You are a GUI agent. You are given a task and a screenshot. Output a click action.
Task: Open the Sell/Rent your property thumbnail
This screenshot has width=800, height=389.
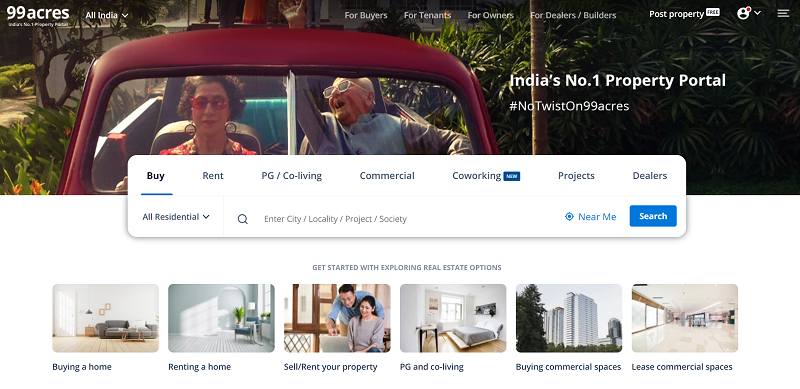(x=337, y=318)
